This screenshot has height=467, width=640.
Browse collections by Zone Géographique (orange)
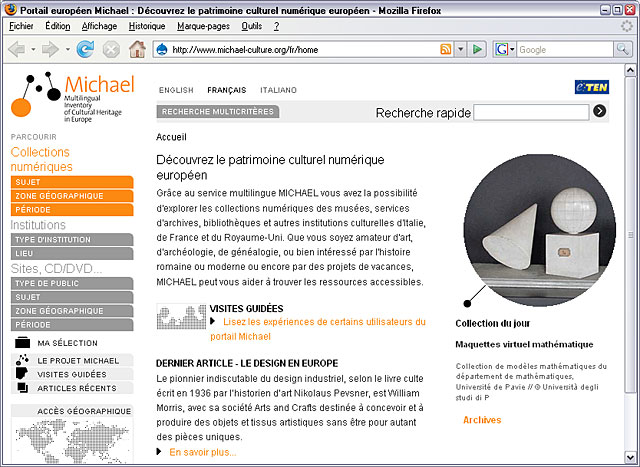pos(72,196)
